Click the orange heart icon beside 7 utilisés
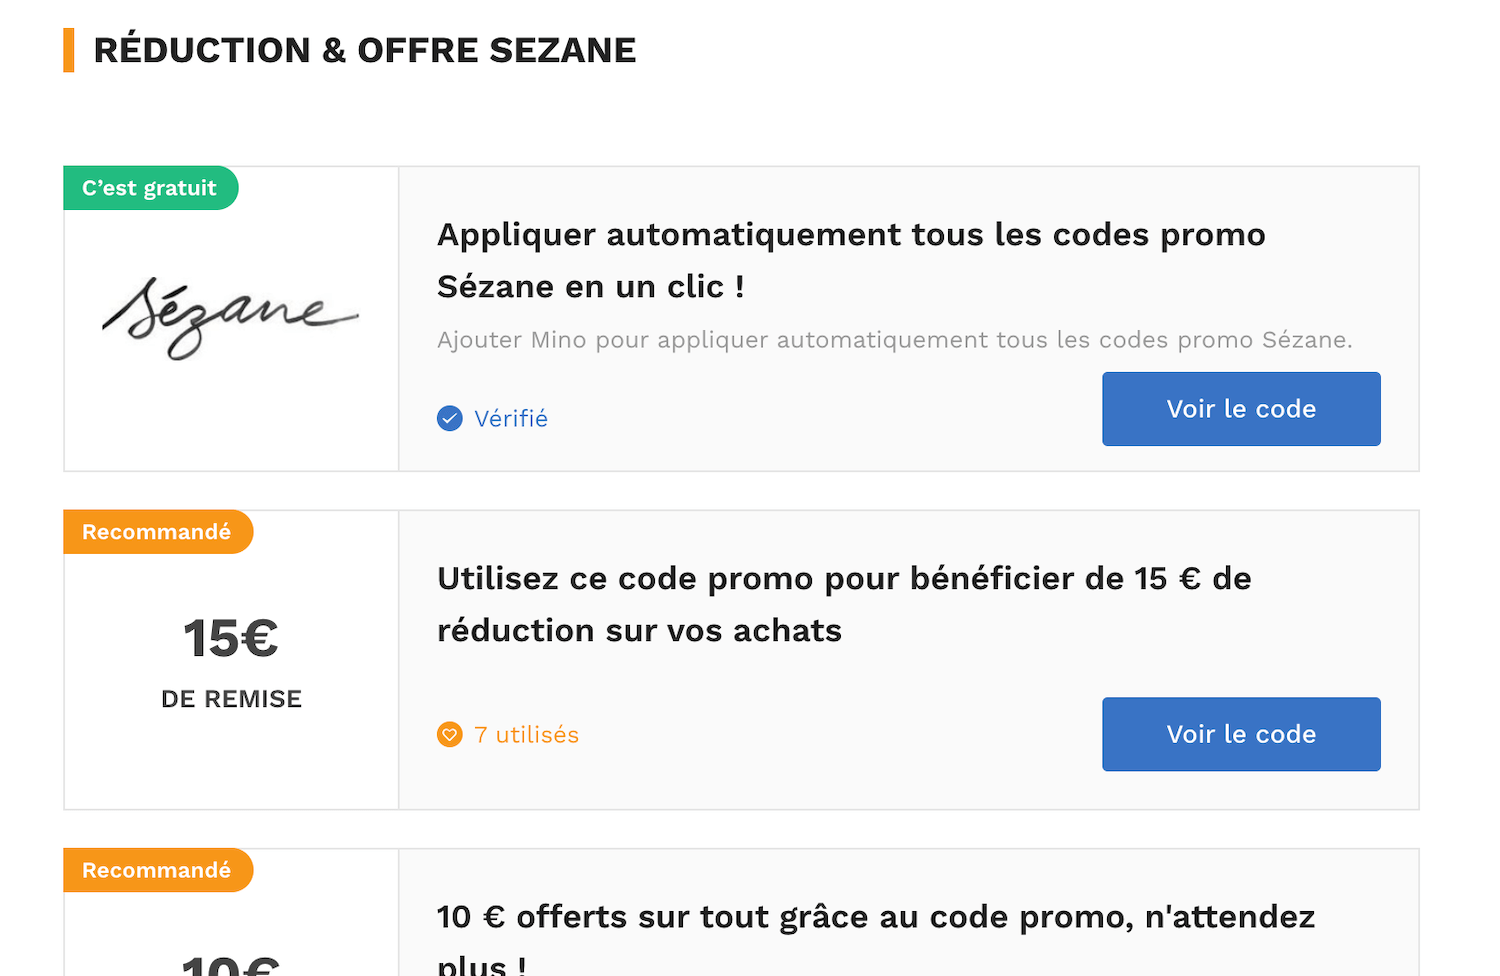1500x976 pixels. pyautogui.click(x=449, y=734)
